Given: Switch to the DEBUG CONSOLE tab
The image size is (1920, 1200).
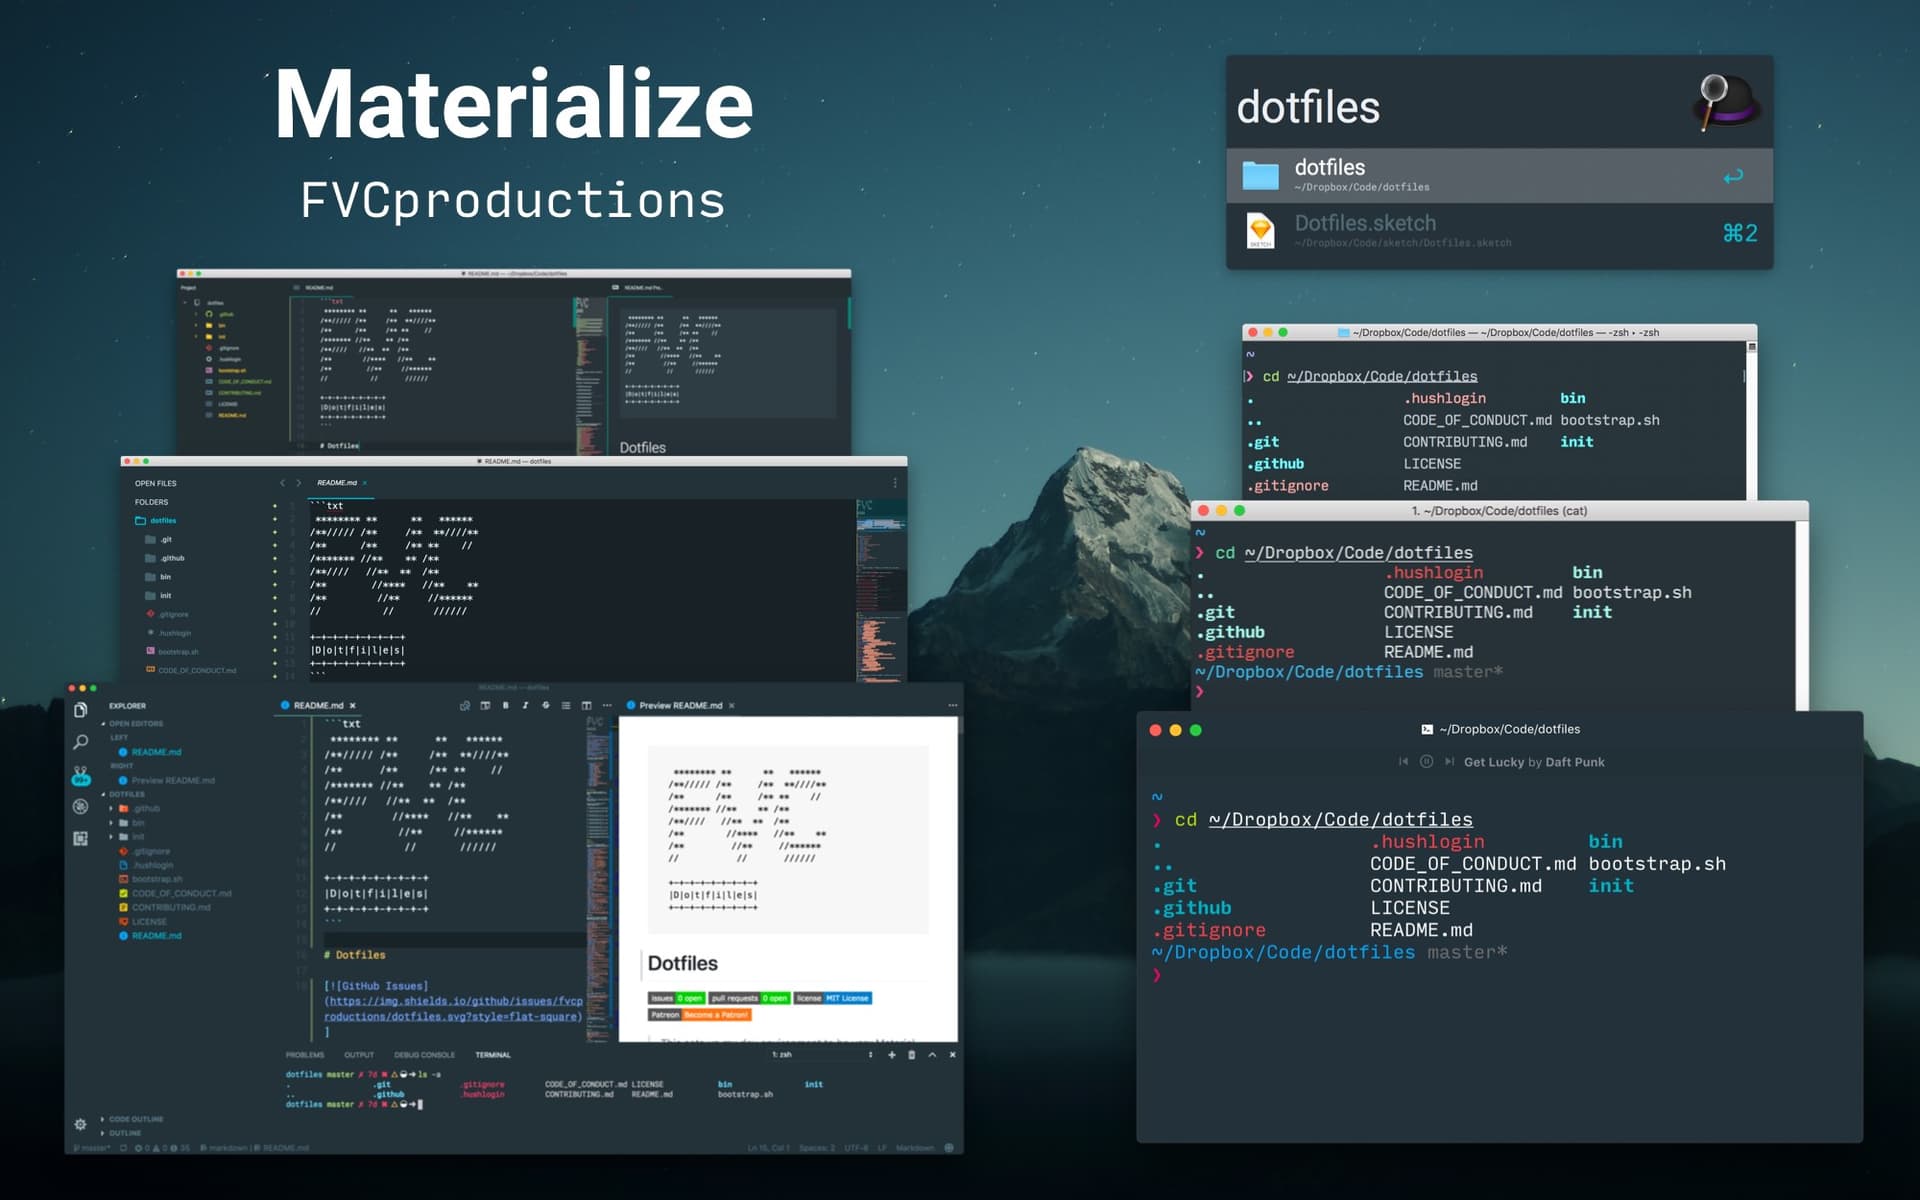Looking at the screenshot, I should [424, 1055].
